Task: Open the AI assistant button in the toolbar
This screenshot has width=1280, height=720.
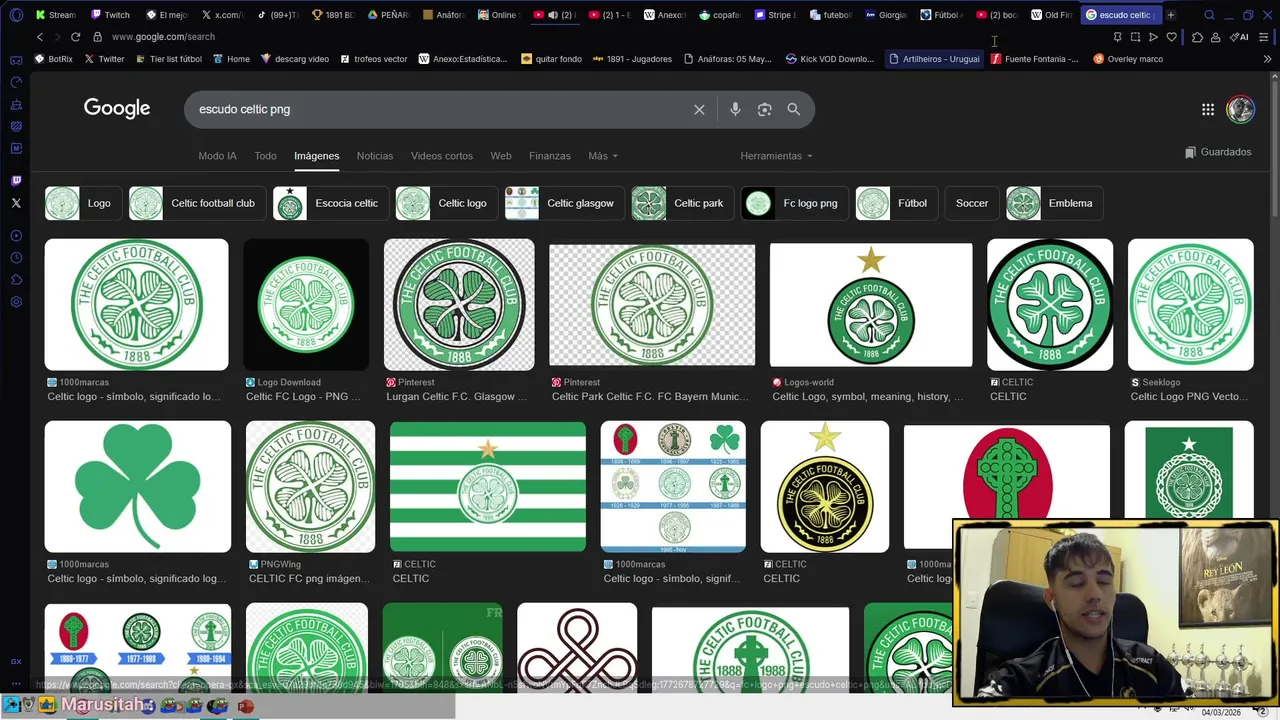Action: (x=1239, y=37)
